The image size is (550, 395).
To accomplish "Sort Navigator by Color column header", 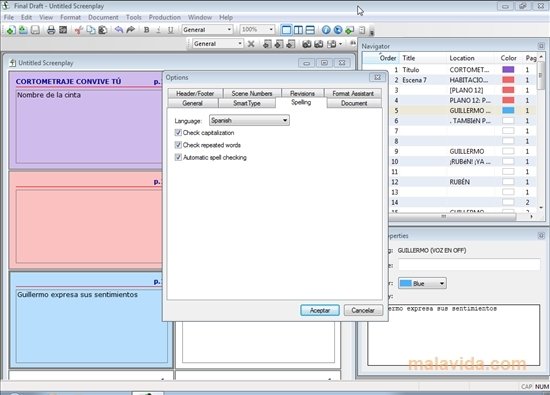I will (508, 58).
